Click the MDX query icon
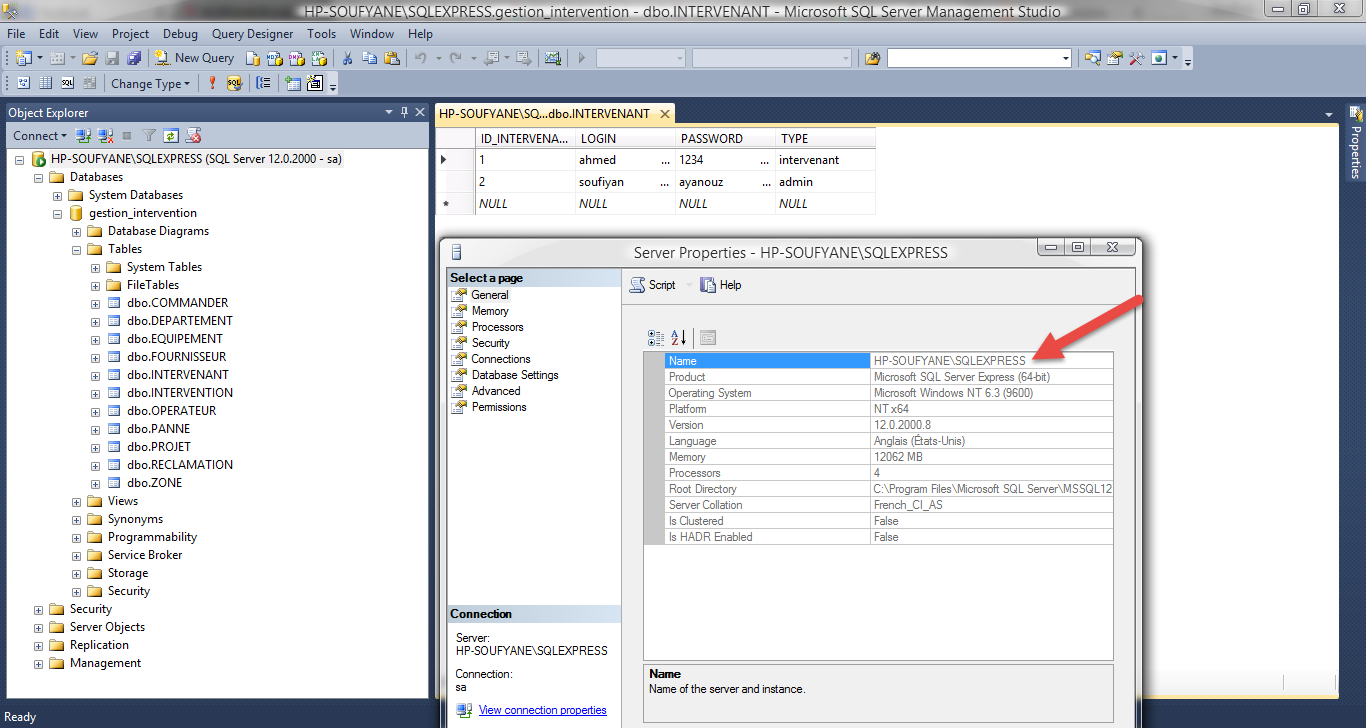This screenshot has width=1366, height=728. 275,58
